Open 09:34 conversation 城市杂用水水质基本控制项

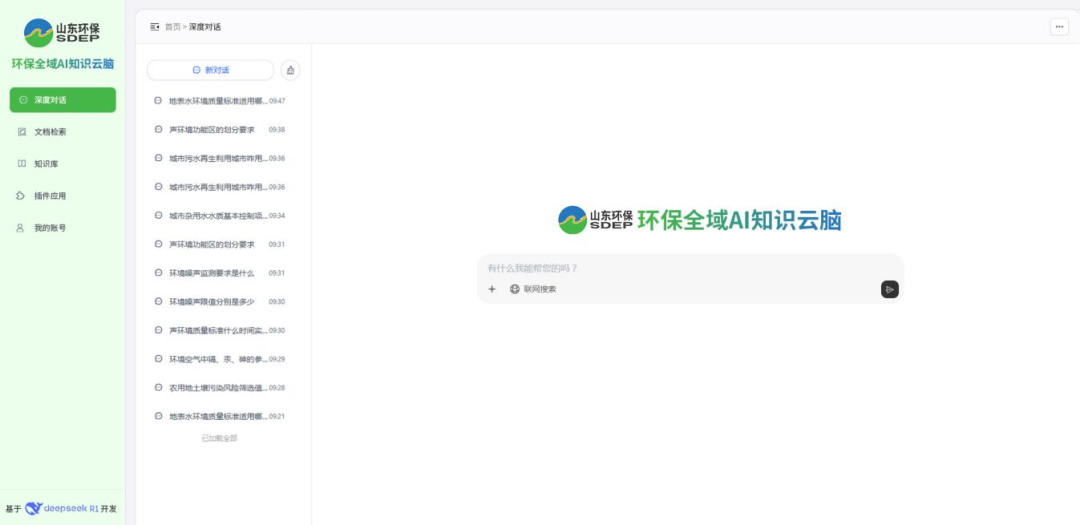(x=219, y=216)
